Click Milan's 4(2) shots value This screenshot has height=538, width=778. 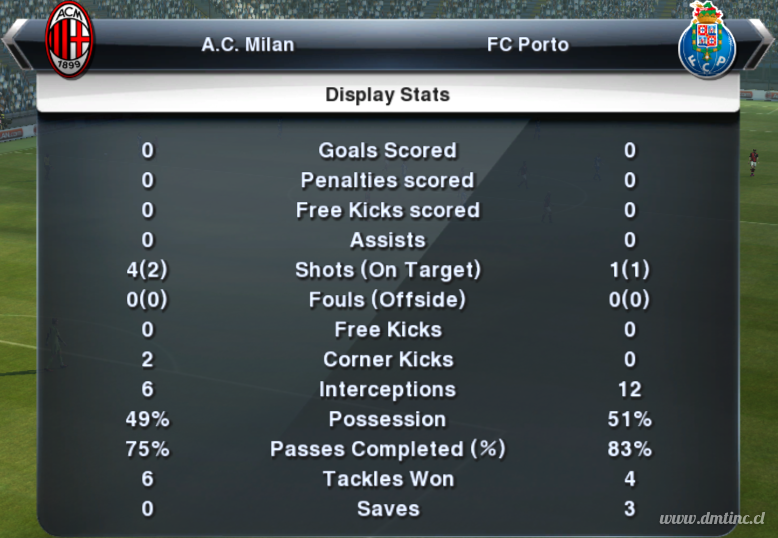147,270
